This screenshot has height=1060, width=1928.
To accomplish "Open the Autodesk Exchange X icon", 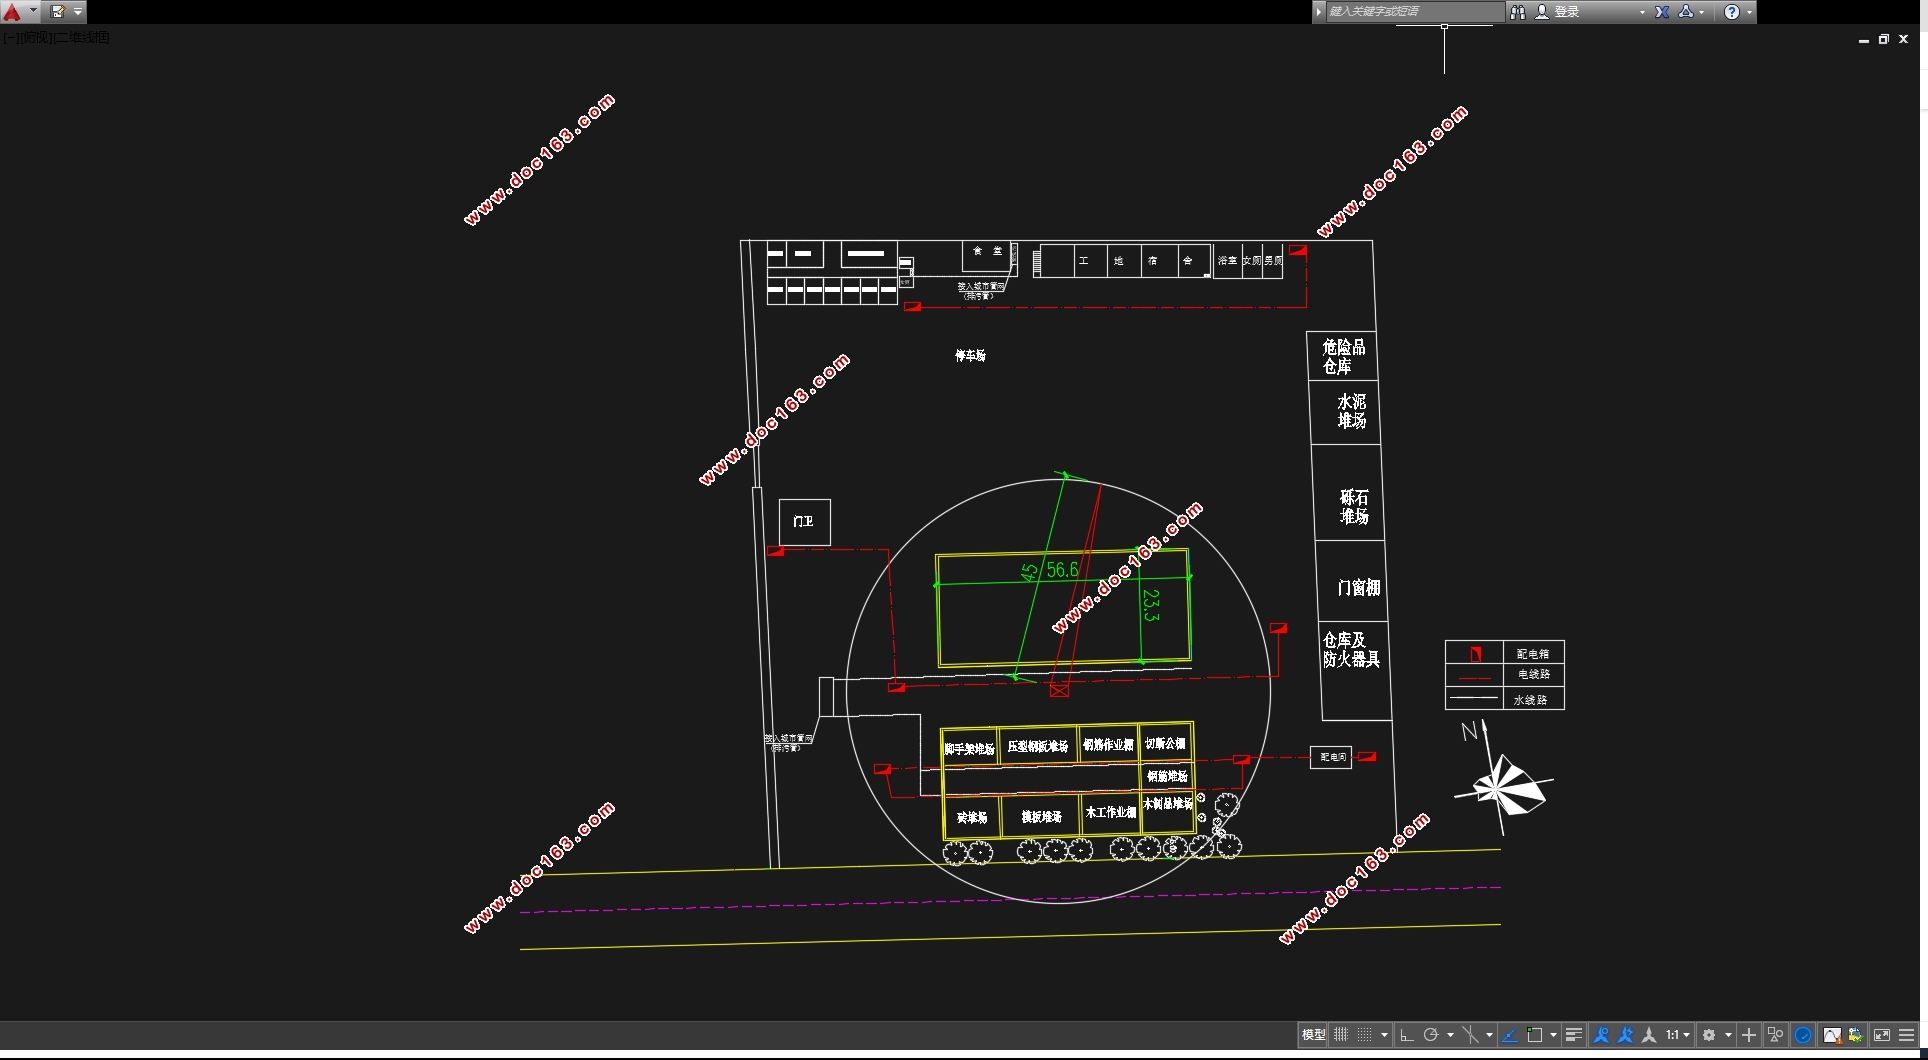I will click(1662, 12).
